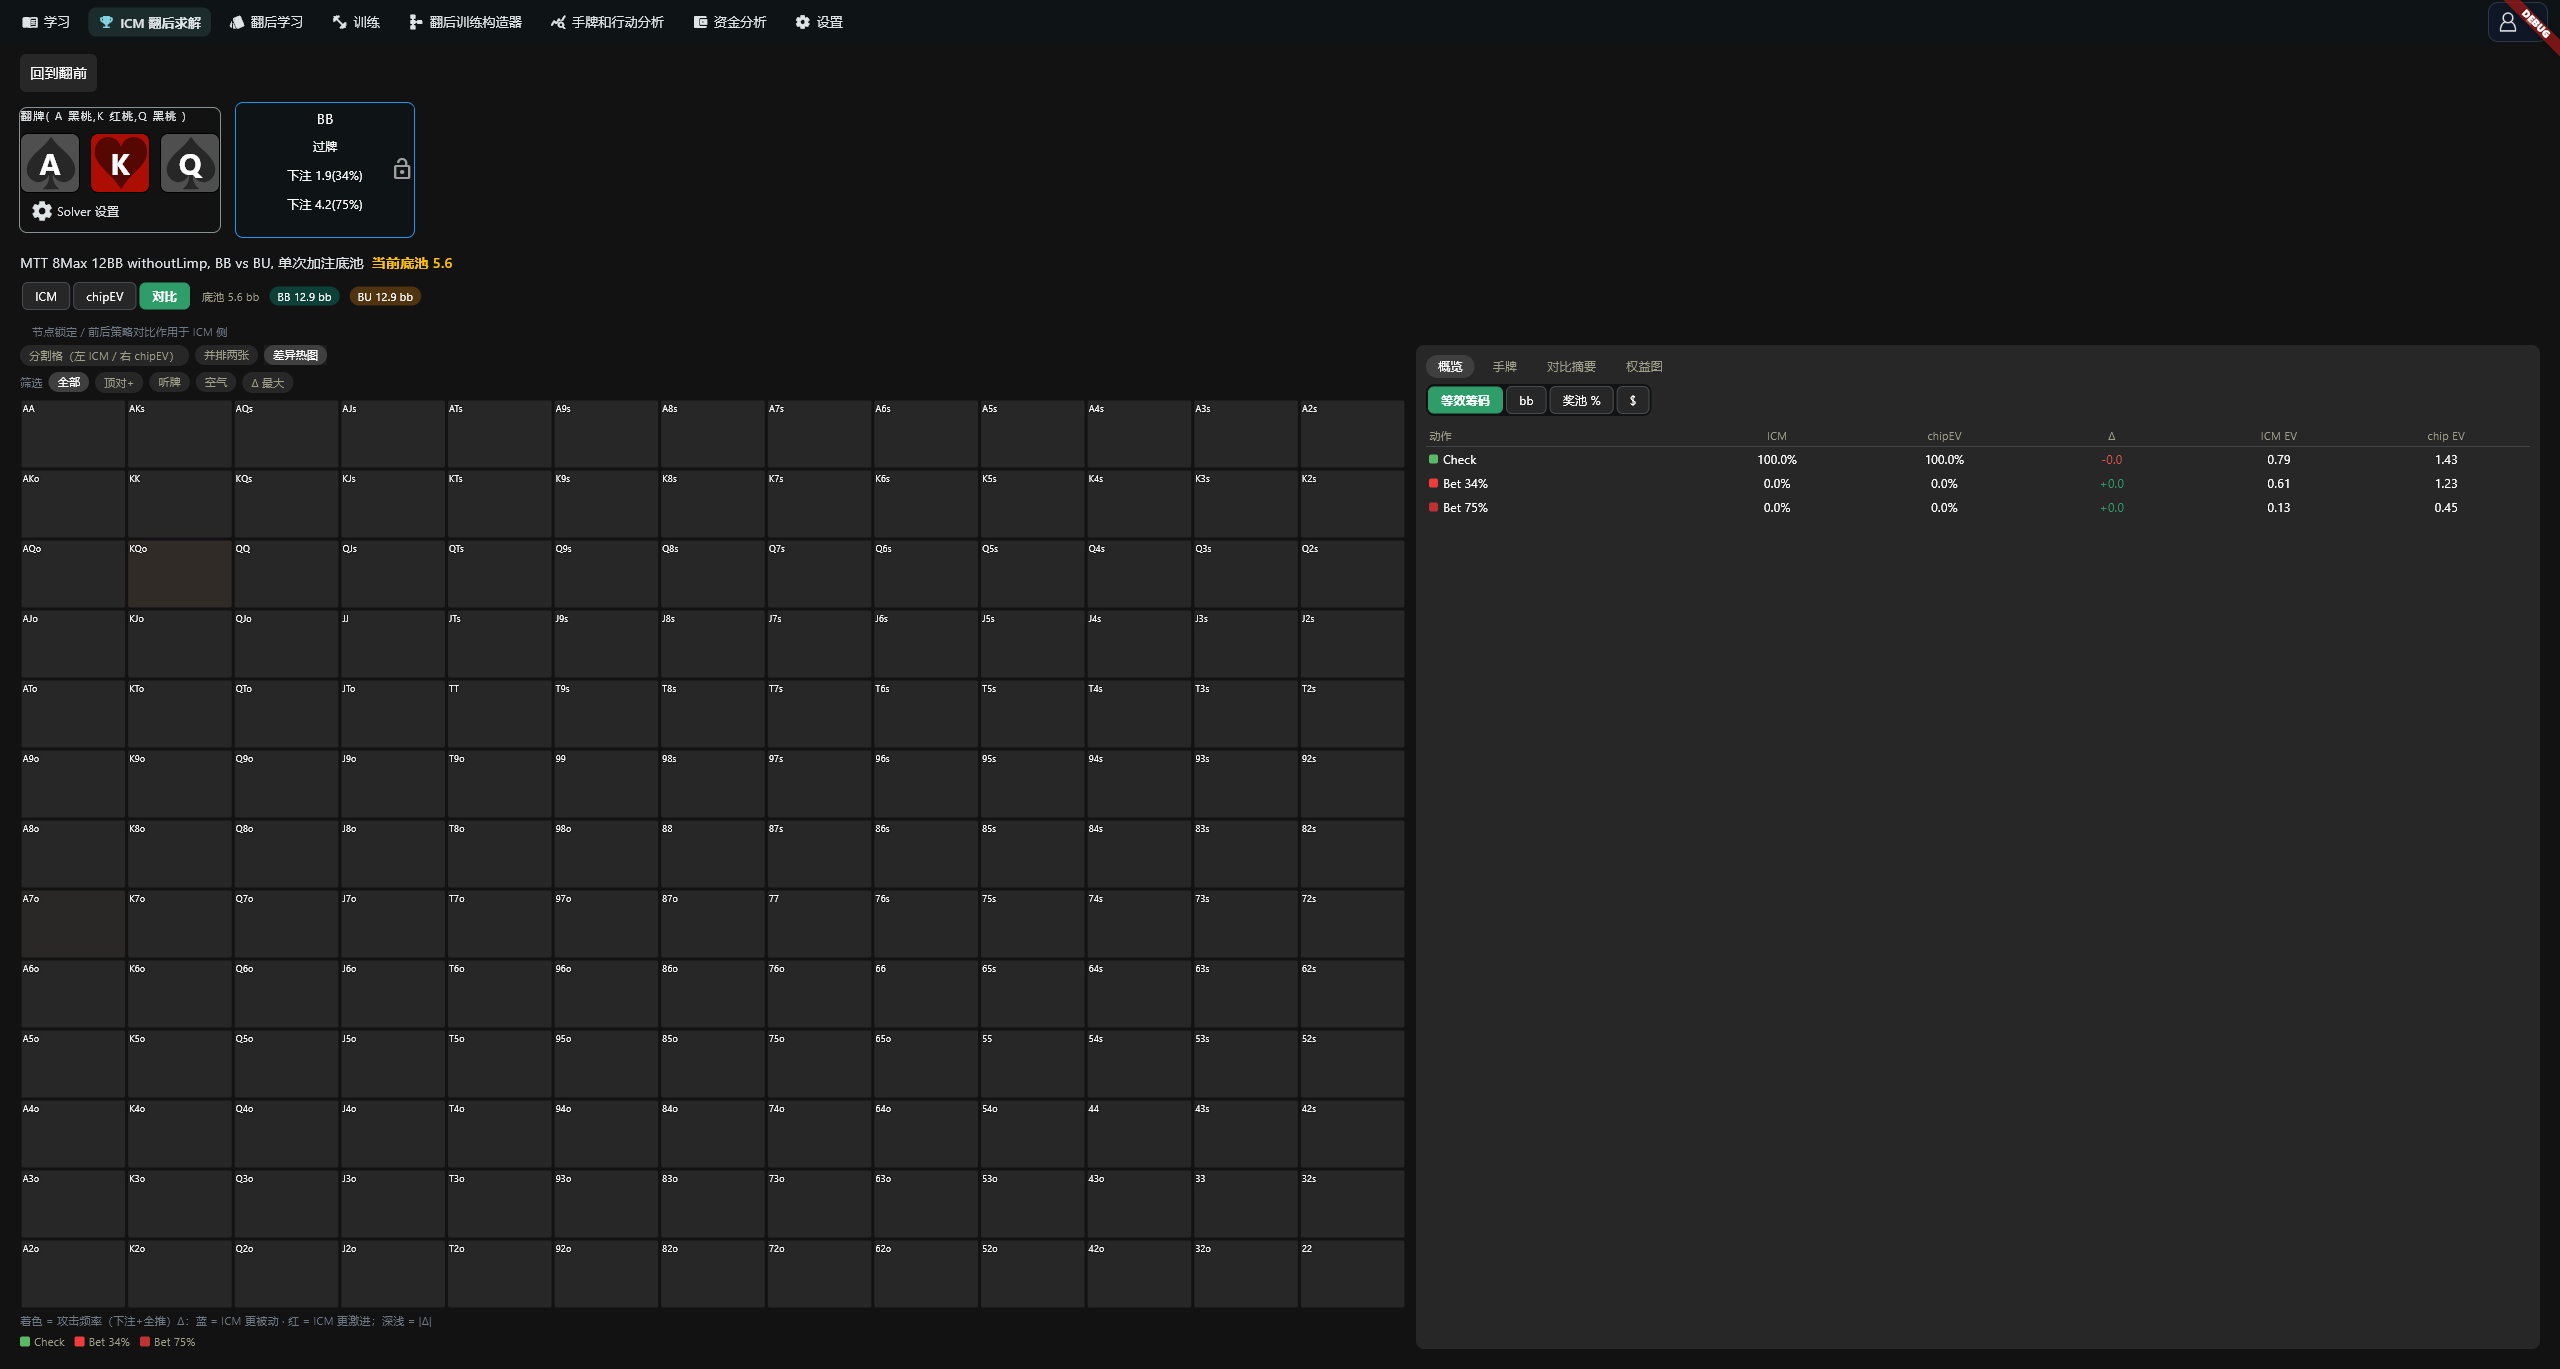Click the lock icon in BB panel
Screen dimensions: 2560x1369
coord(402,169)
